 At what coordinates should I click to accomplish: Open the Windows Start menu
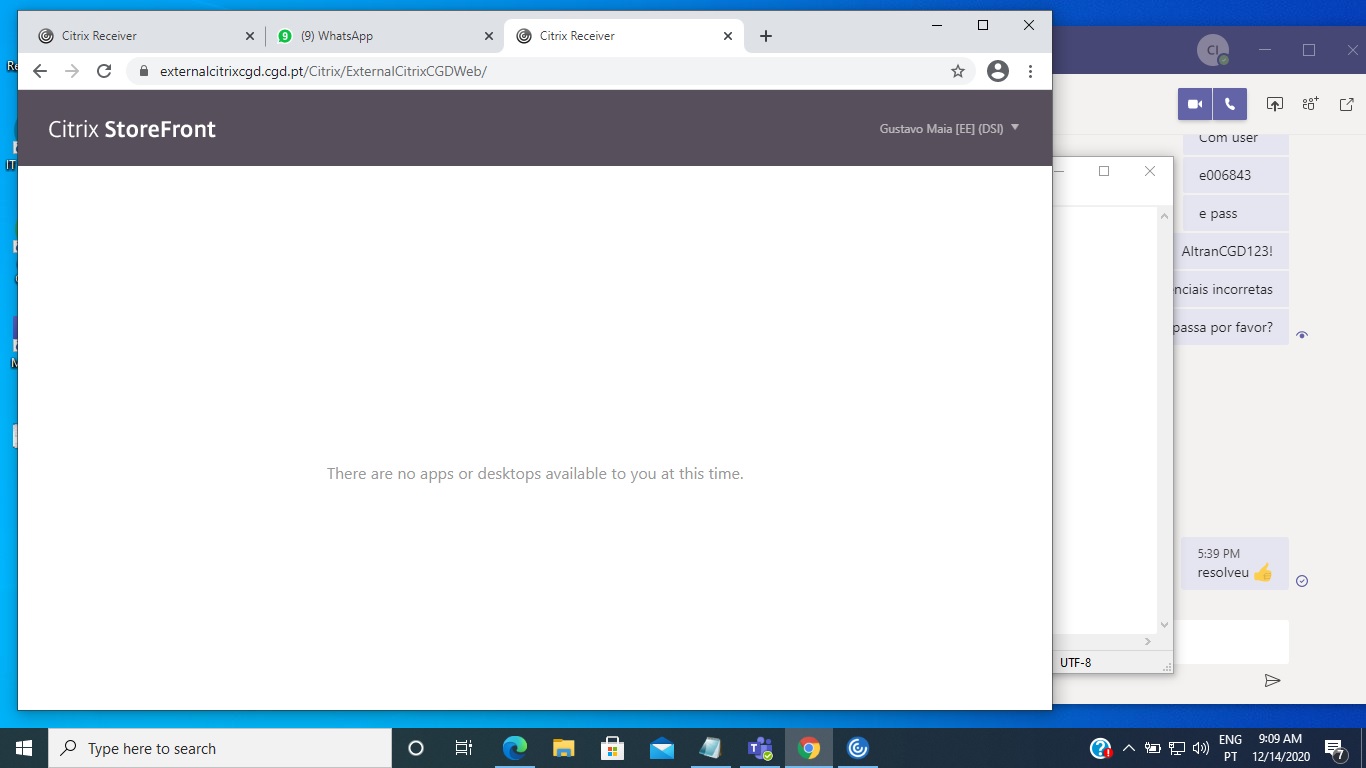pos(24,748)
